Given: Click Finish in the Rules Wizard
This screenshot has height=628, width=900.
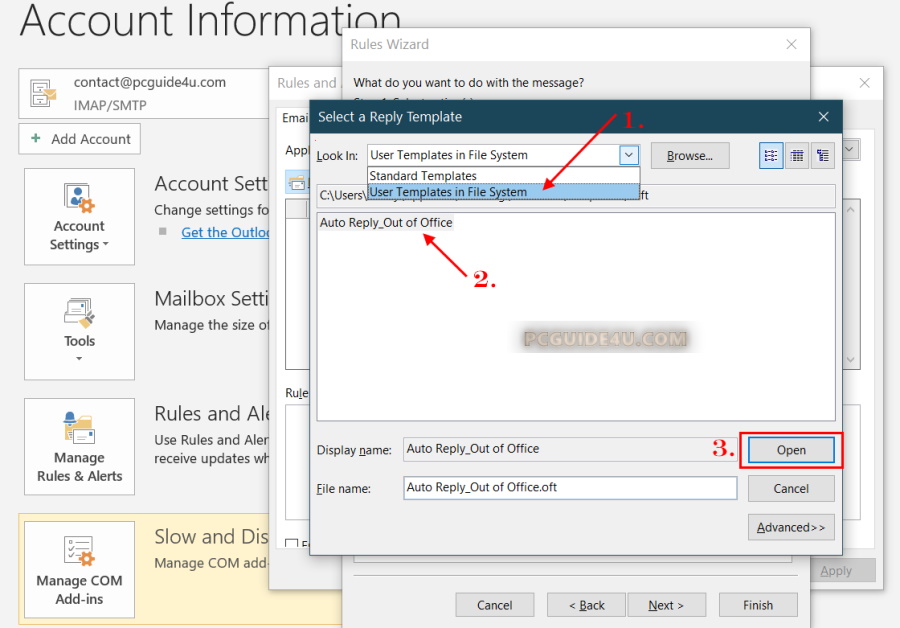Looking at the screenshot, I should click(x=757, y=605).
